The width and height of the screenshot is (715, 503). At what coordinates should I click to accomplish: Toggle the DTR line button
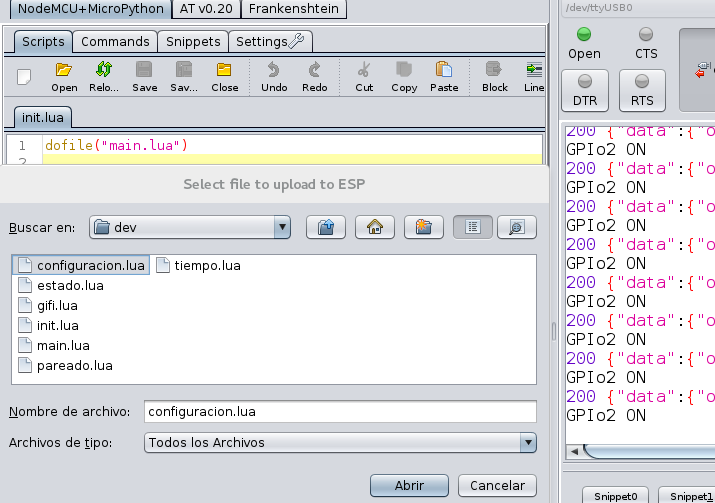point(585,90)
